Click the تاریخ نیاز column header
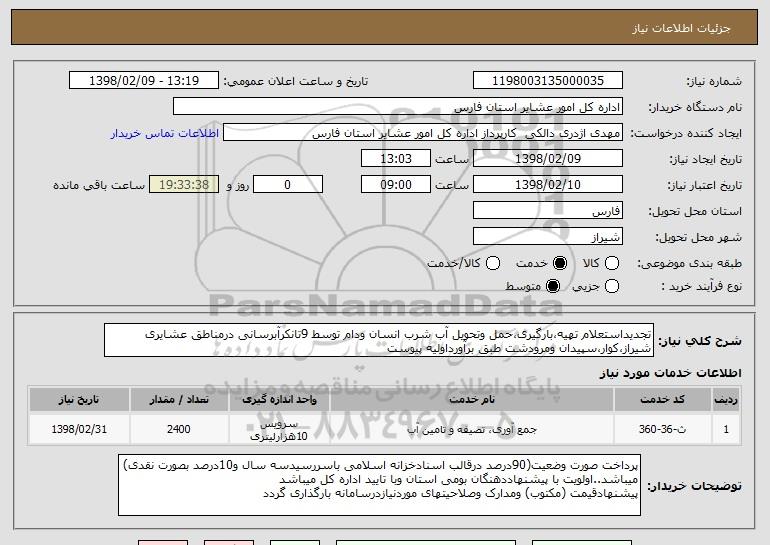The width and height of the screenshot is (770, 545). [x=79, y=400]
